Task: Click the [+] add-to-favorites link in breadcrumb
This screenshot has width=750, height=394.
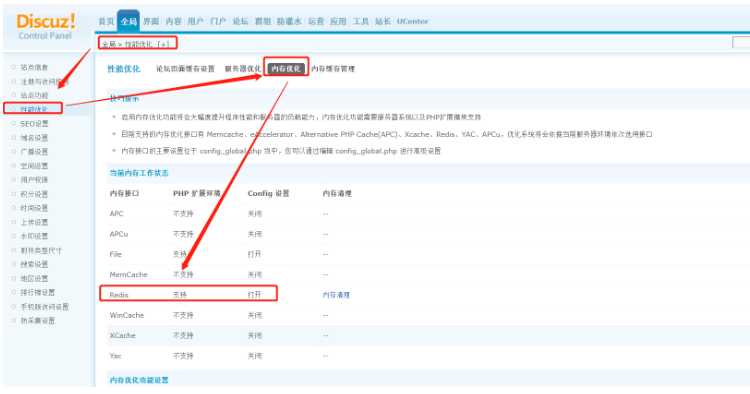Action: (x=163, y=44)
